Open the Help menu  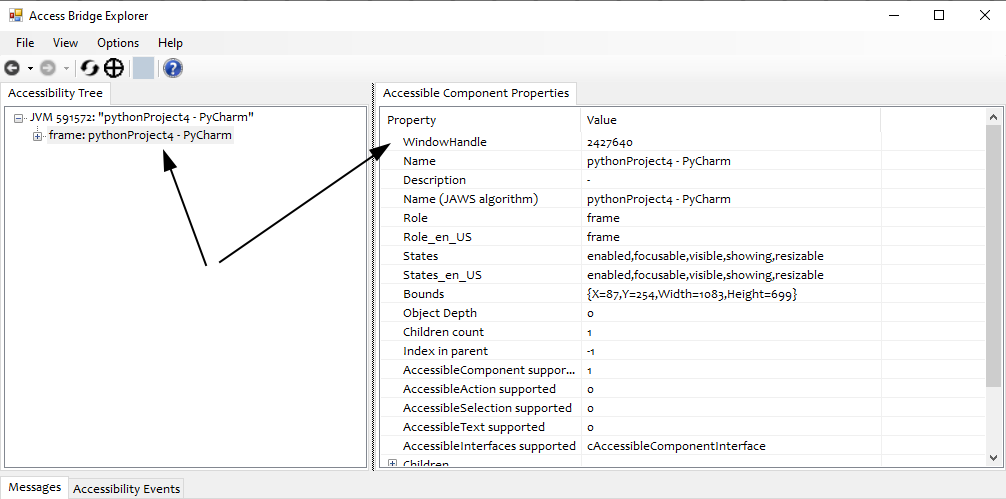click(171, 43)
